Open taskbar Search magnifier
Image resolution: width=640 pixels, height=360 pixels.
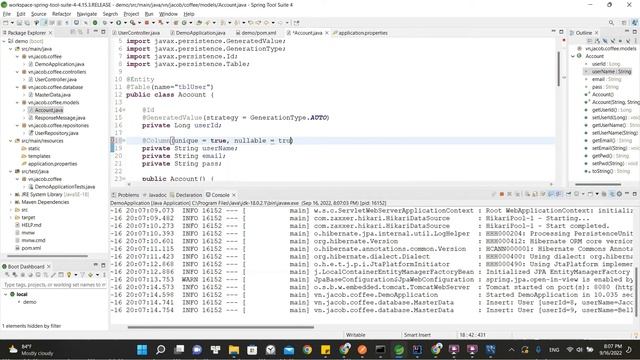160,350
